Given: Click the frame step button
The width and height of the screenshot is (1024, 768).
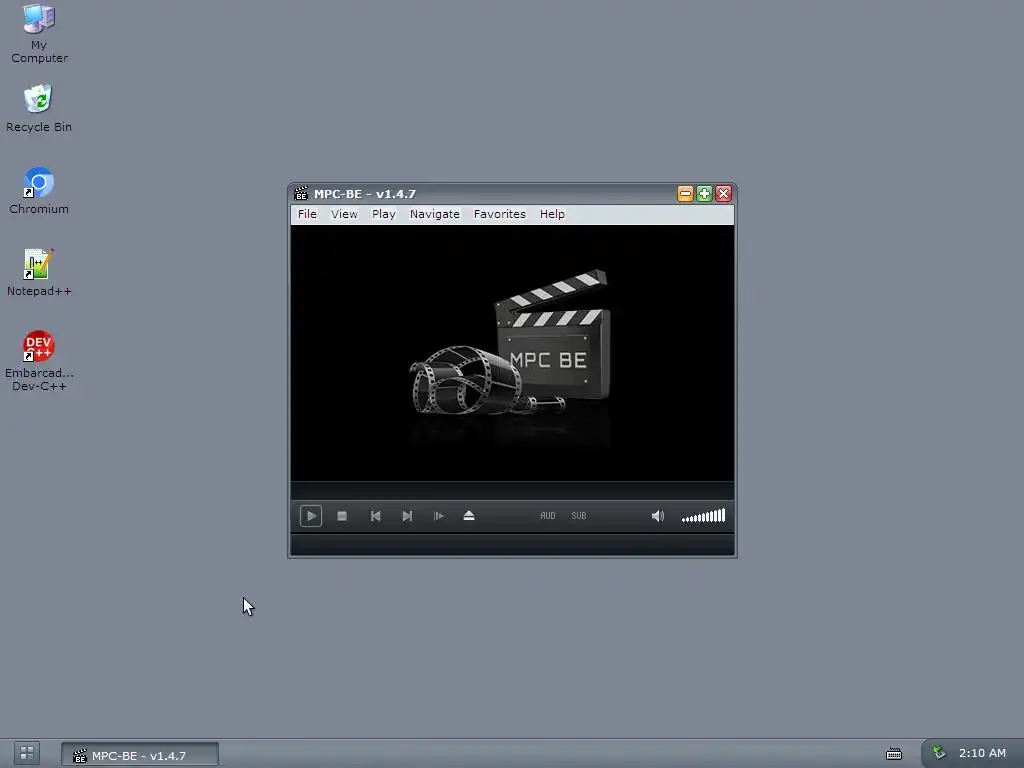Looking at the screenshot, I should click(438, 516).
